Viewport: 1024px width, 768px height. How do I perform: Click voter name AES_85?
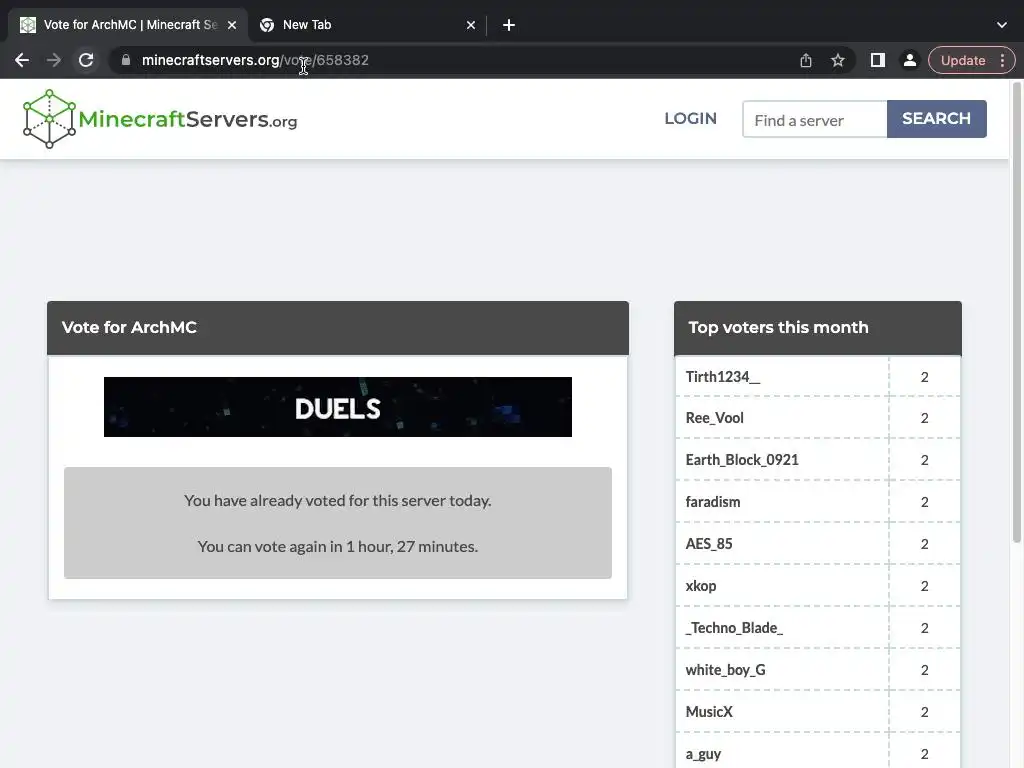[709, 543]
